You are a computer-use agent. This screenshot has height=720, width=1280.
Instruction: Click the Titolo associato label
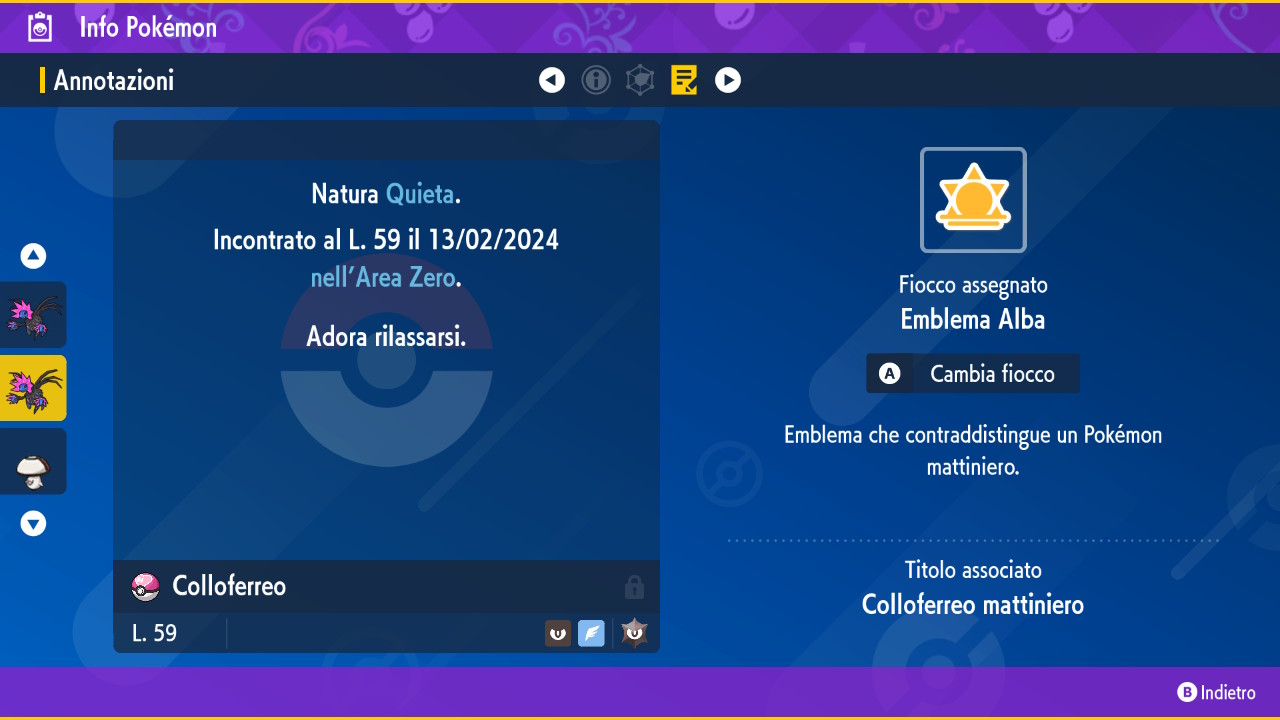click(x=973, y=570)
